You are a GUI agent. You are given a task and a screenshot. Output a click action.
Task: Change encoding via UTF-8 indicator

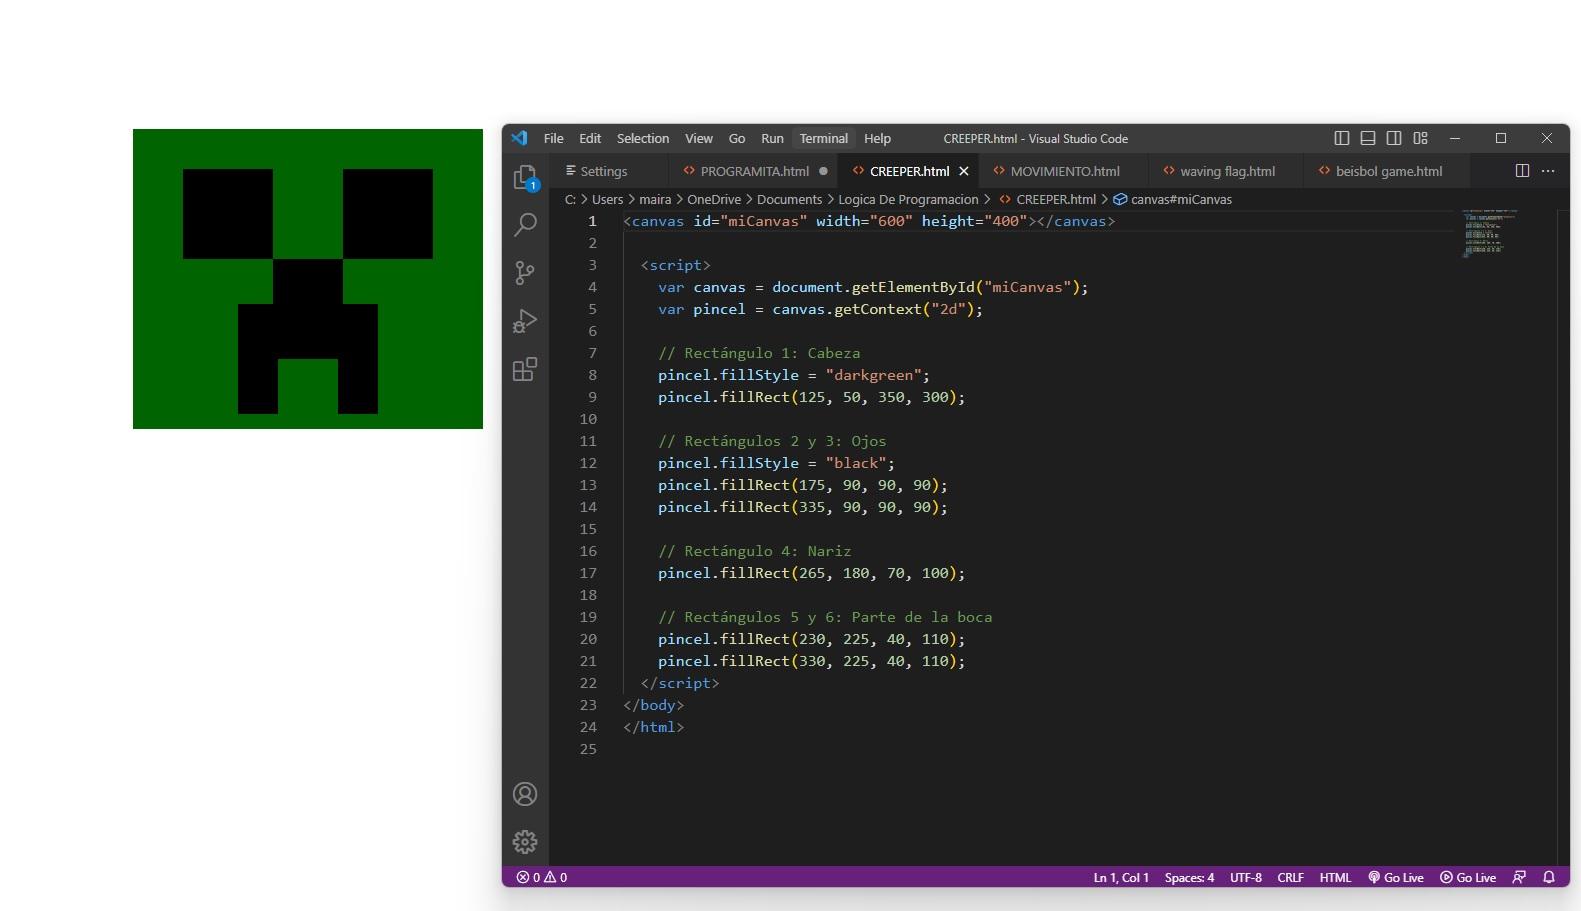tap(1246, 877)
